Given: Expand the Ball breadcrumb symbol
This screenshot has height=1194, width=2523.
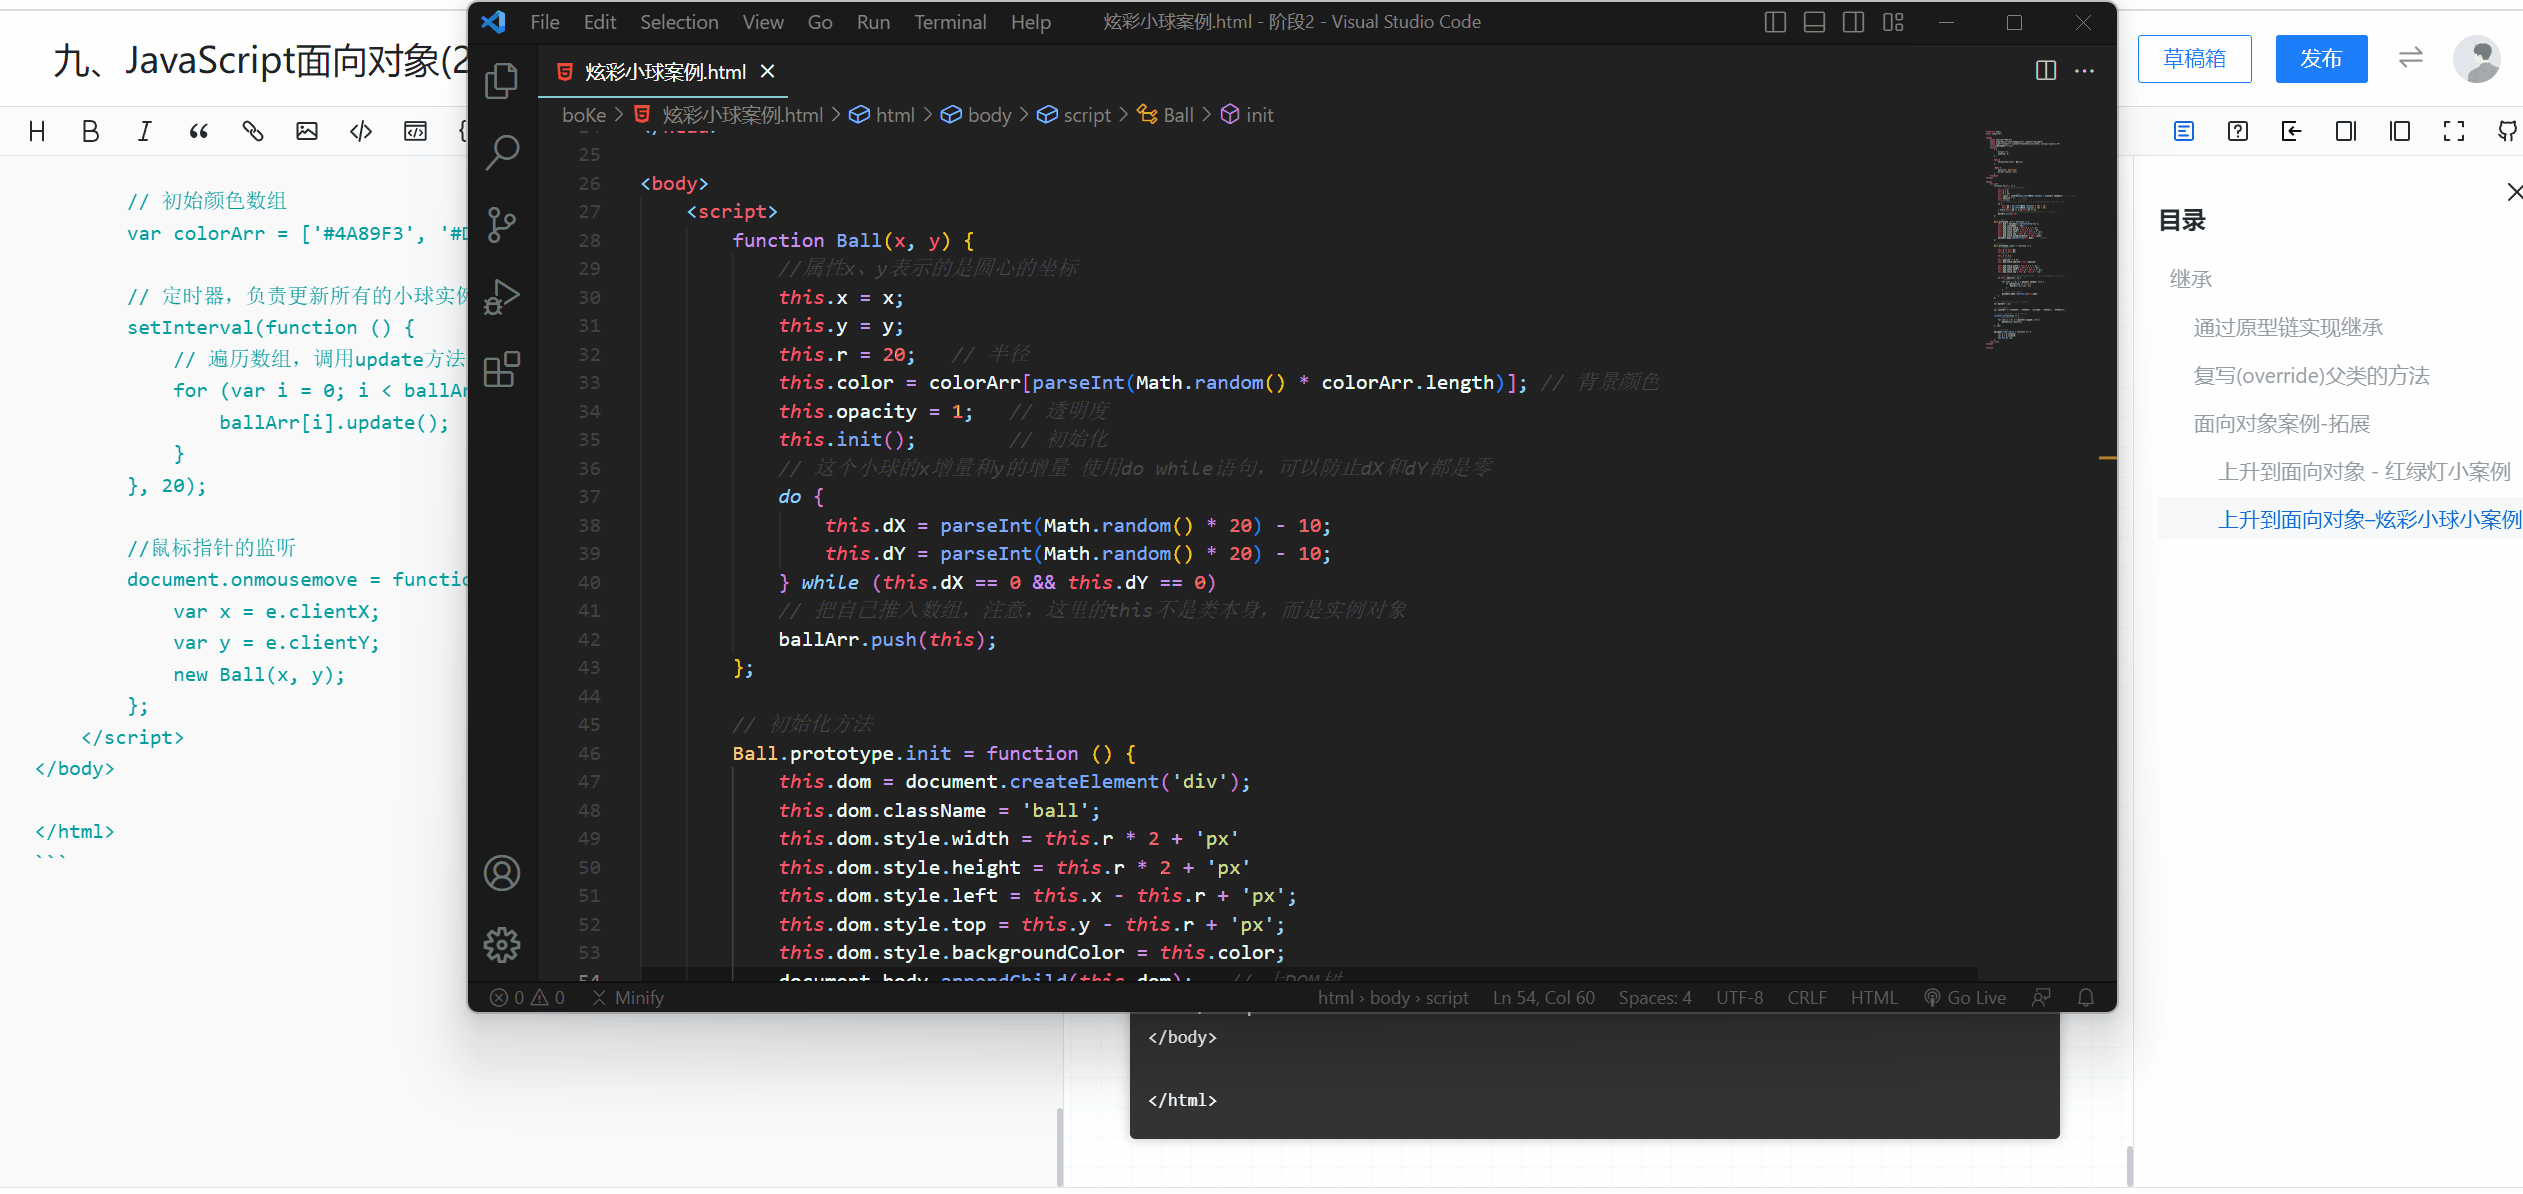Looking at the screenshot, I should pyautogui.click(x=1177, y=115).
